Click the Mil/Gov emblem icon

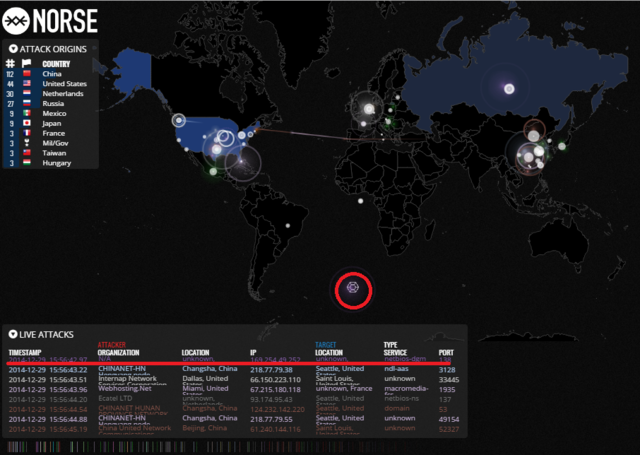coord(27,143)
